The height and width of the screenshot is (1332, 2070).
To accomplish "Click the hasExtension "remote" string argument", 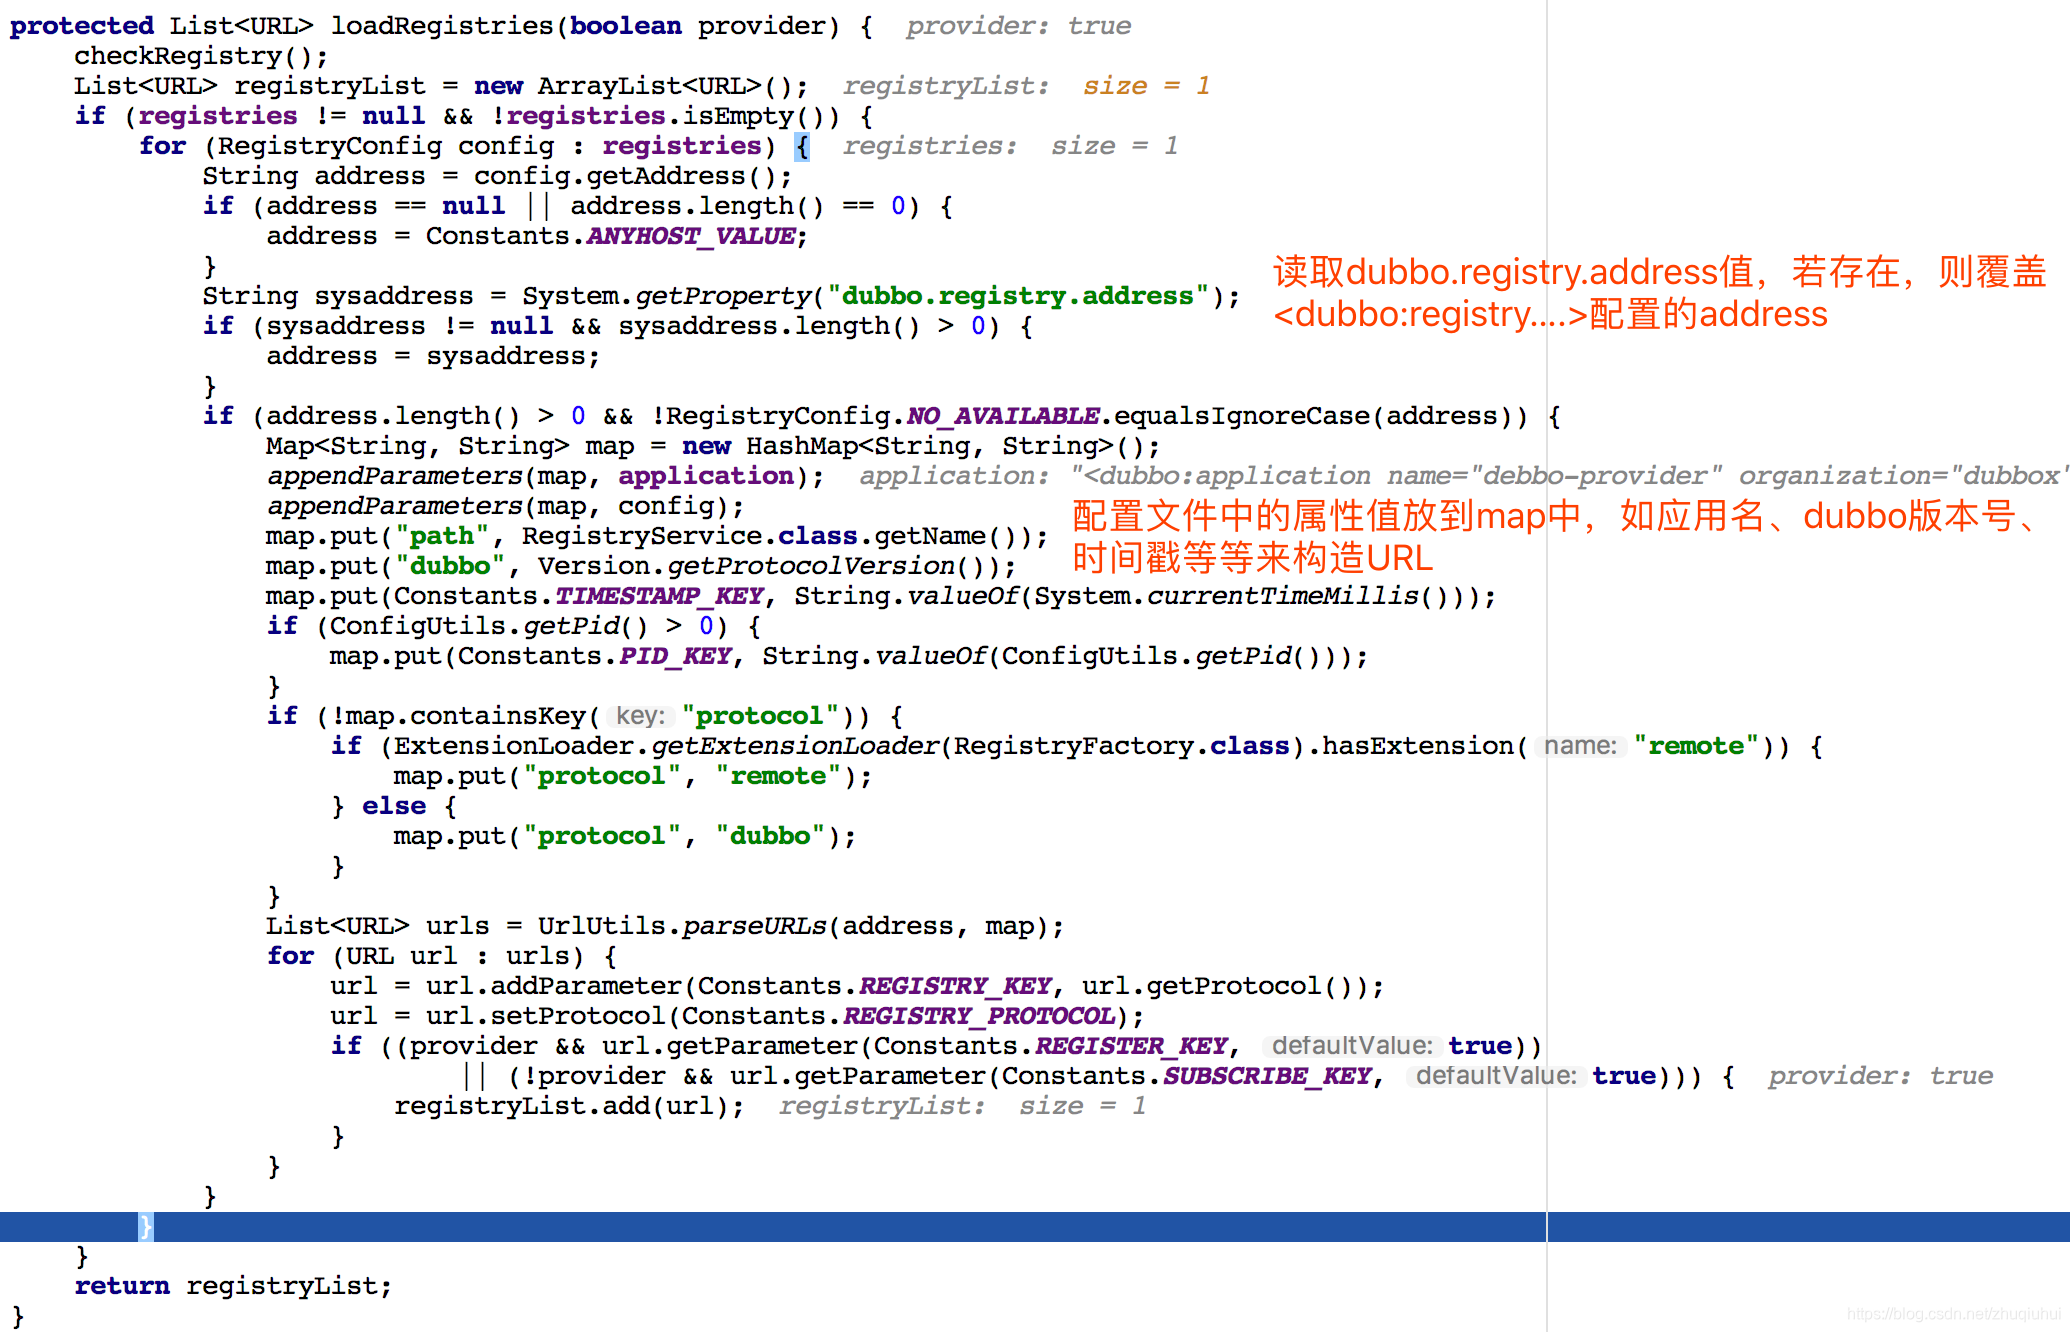I will click(x=1696, y=746).
